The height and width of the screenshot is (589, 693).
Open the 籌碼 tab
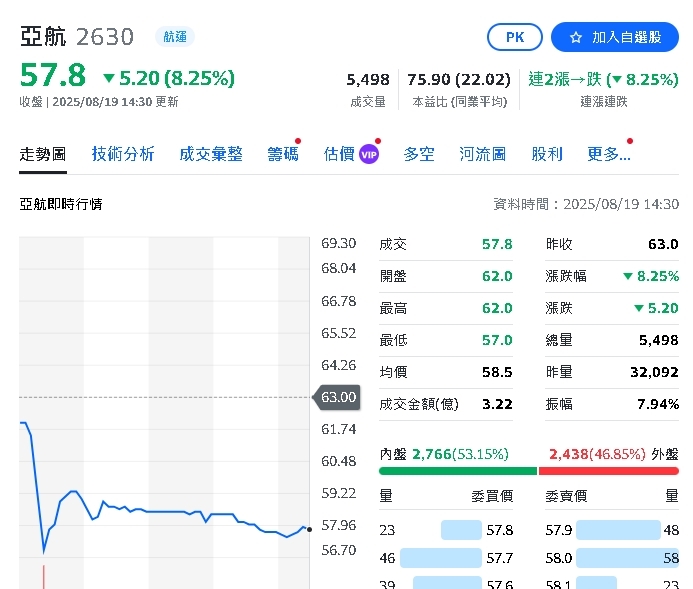[282, 154]
